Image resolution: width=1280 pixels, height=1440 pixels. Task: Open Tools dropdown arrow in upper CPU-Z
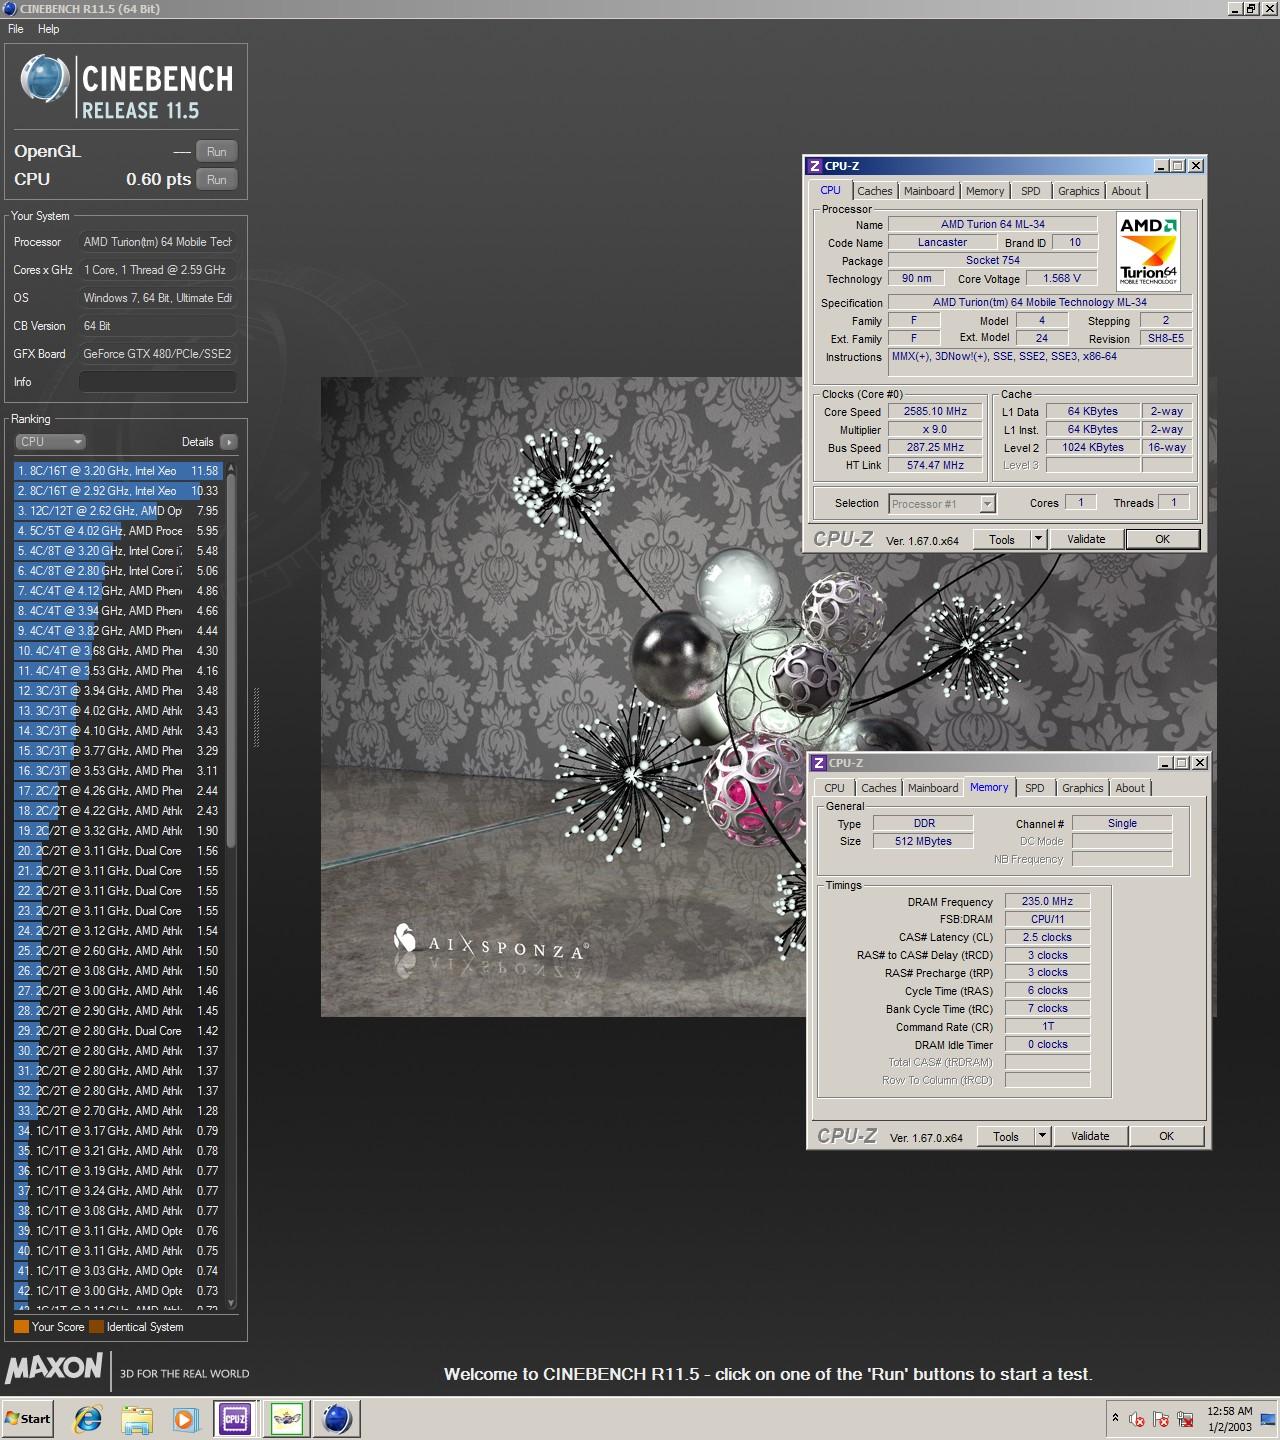coord(1038,539)
